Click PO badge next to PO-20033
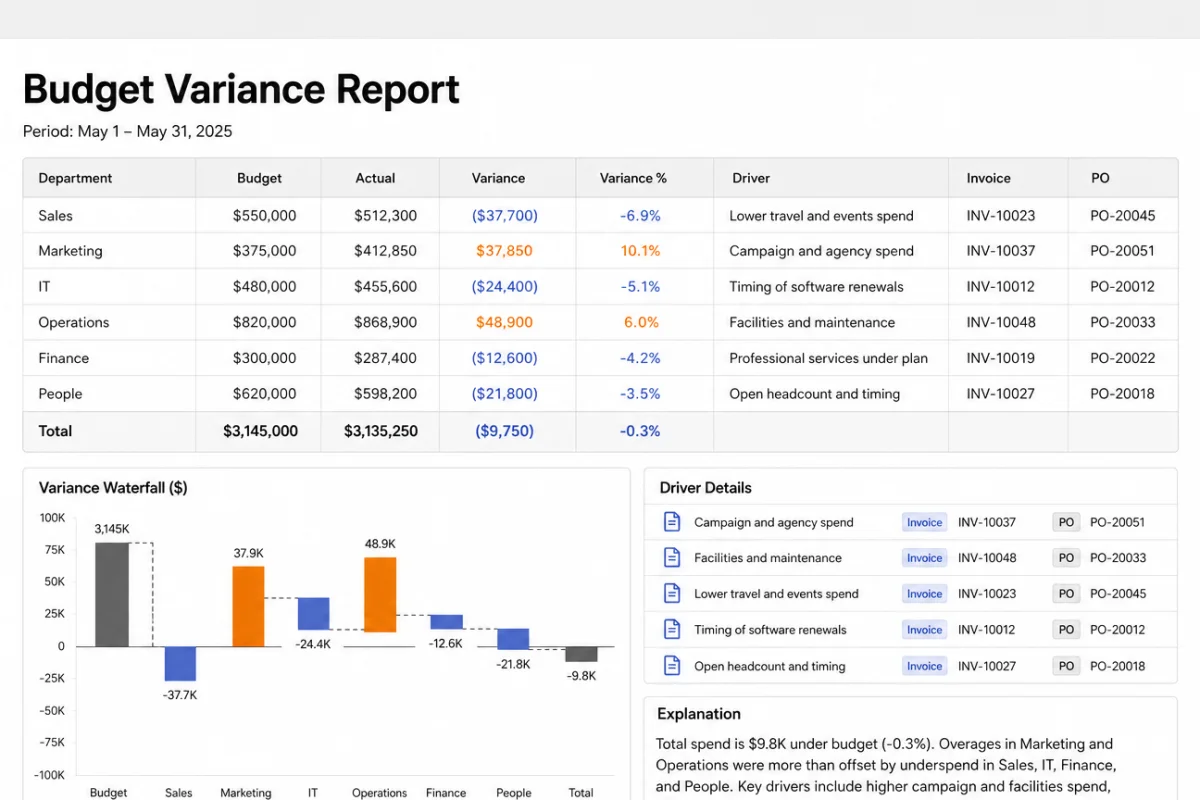This screenshot has width=1200, height=800. (1066, 558)
